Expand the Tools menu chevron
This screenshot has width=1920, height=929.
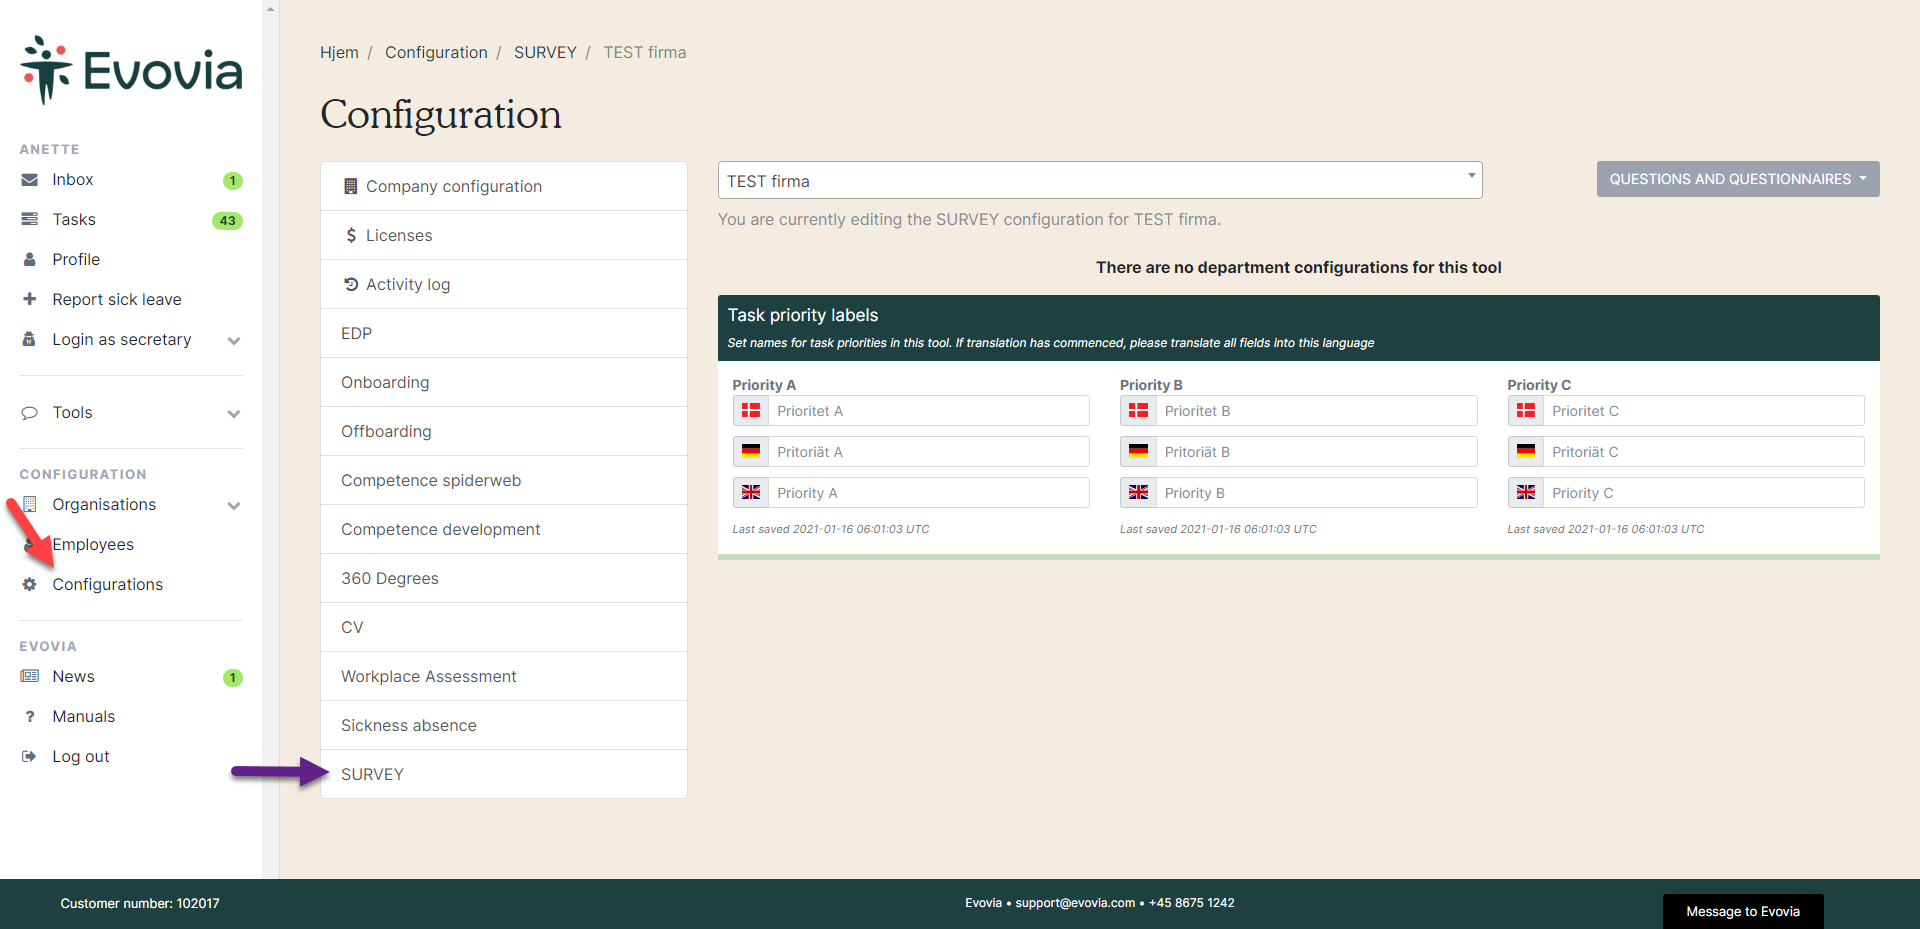(234, 414)
